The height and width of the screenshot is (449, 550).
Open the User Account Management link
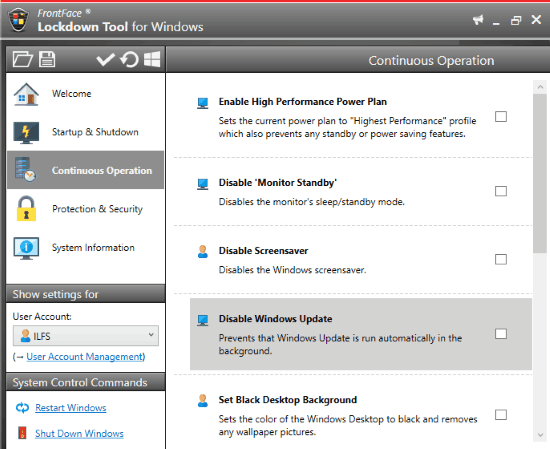(x=85, y=357)
